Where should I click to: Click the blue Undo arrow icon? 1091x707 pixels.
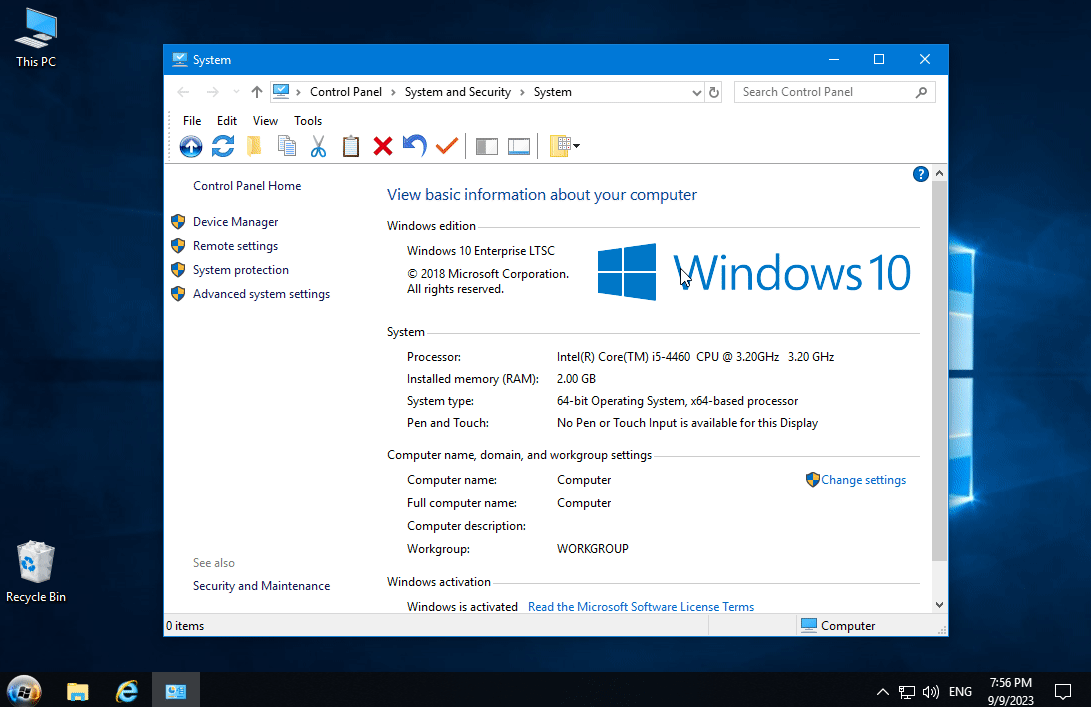(415, 146)
